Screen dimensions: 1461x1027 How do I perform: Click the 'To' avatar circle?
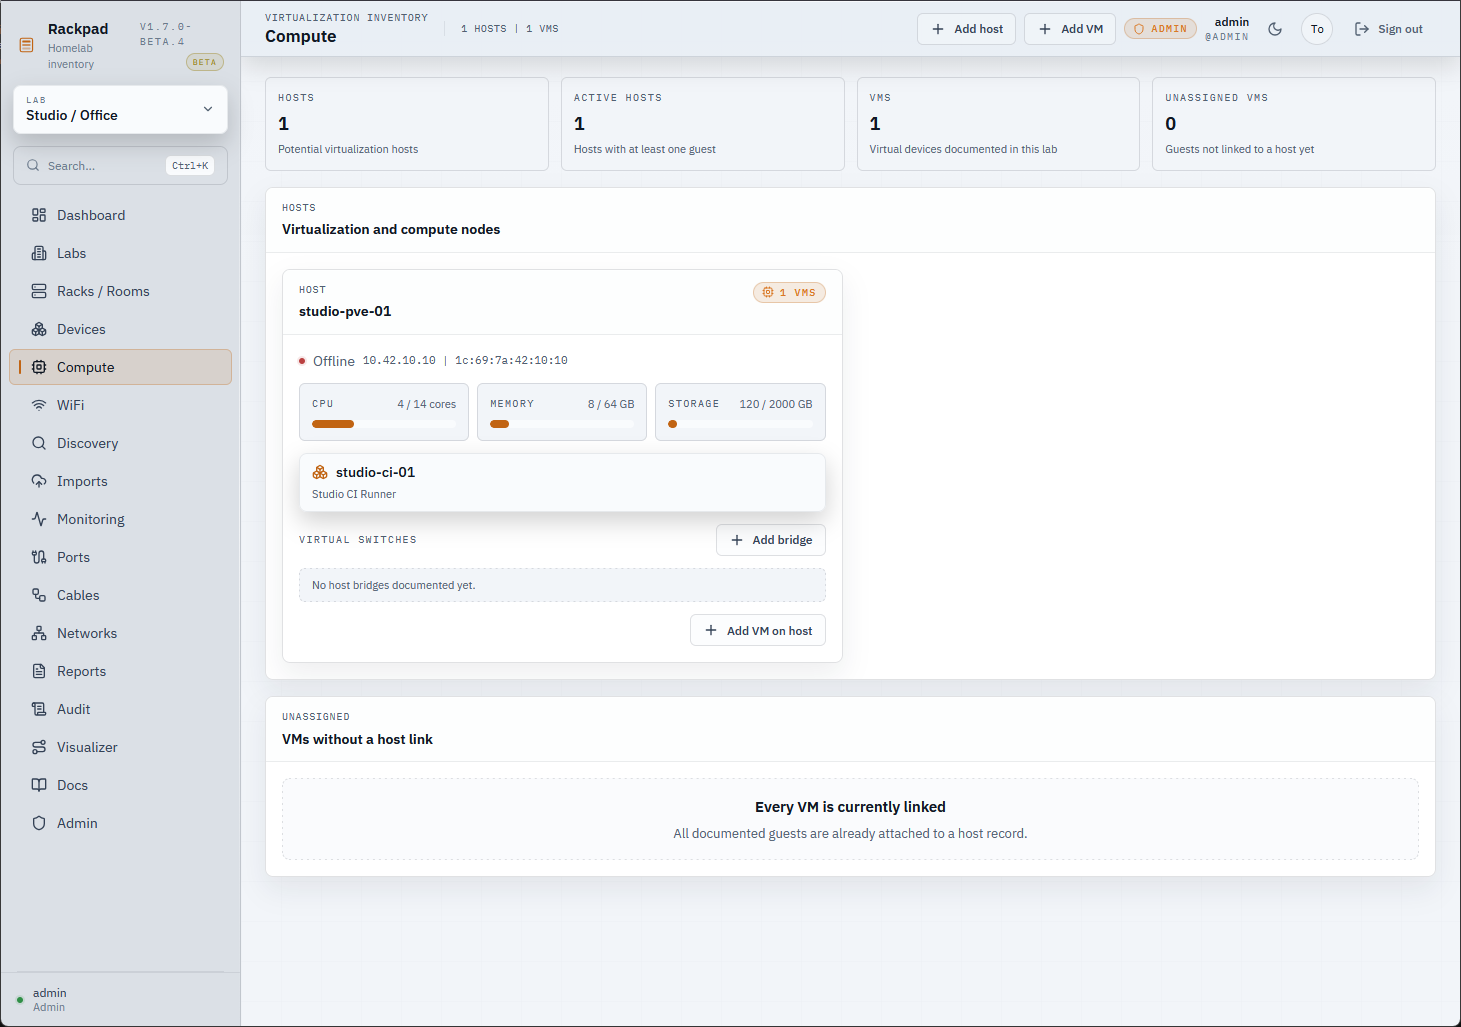(1317, 29)
